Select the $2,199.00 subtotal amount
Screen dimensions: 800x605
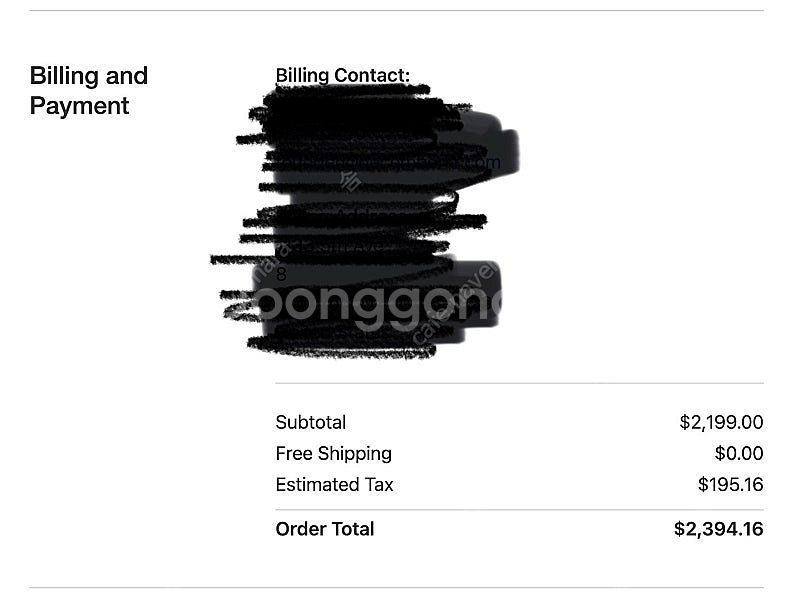(x=721, y=422)
